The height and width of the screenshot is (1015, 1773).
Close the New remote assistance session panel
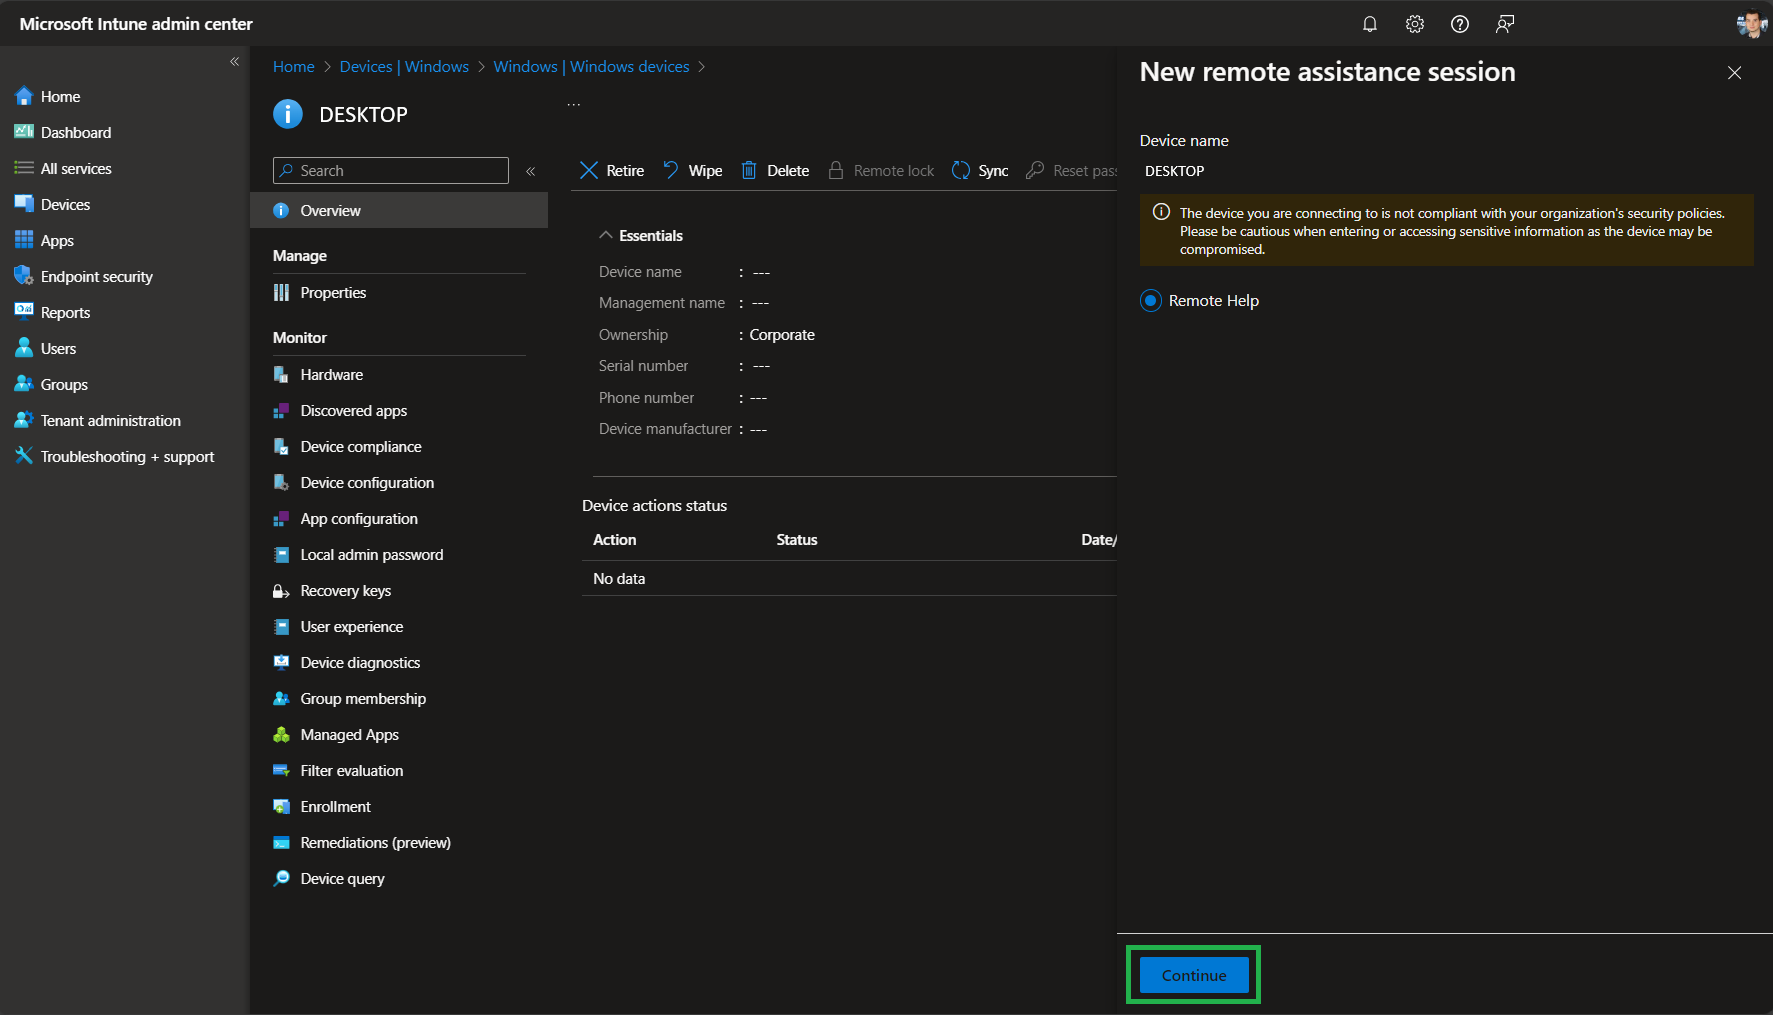pyautogui.click(x=1734, y=73)
